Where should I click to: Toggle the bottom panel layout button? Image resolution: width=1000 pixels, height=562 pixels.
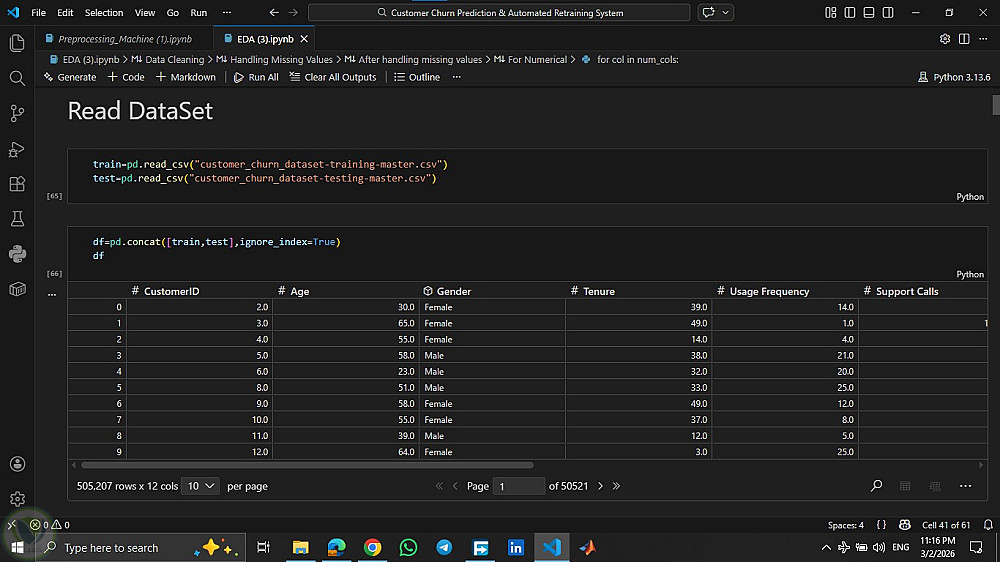(x=867, y=13)
